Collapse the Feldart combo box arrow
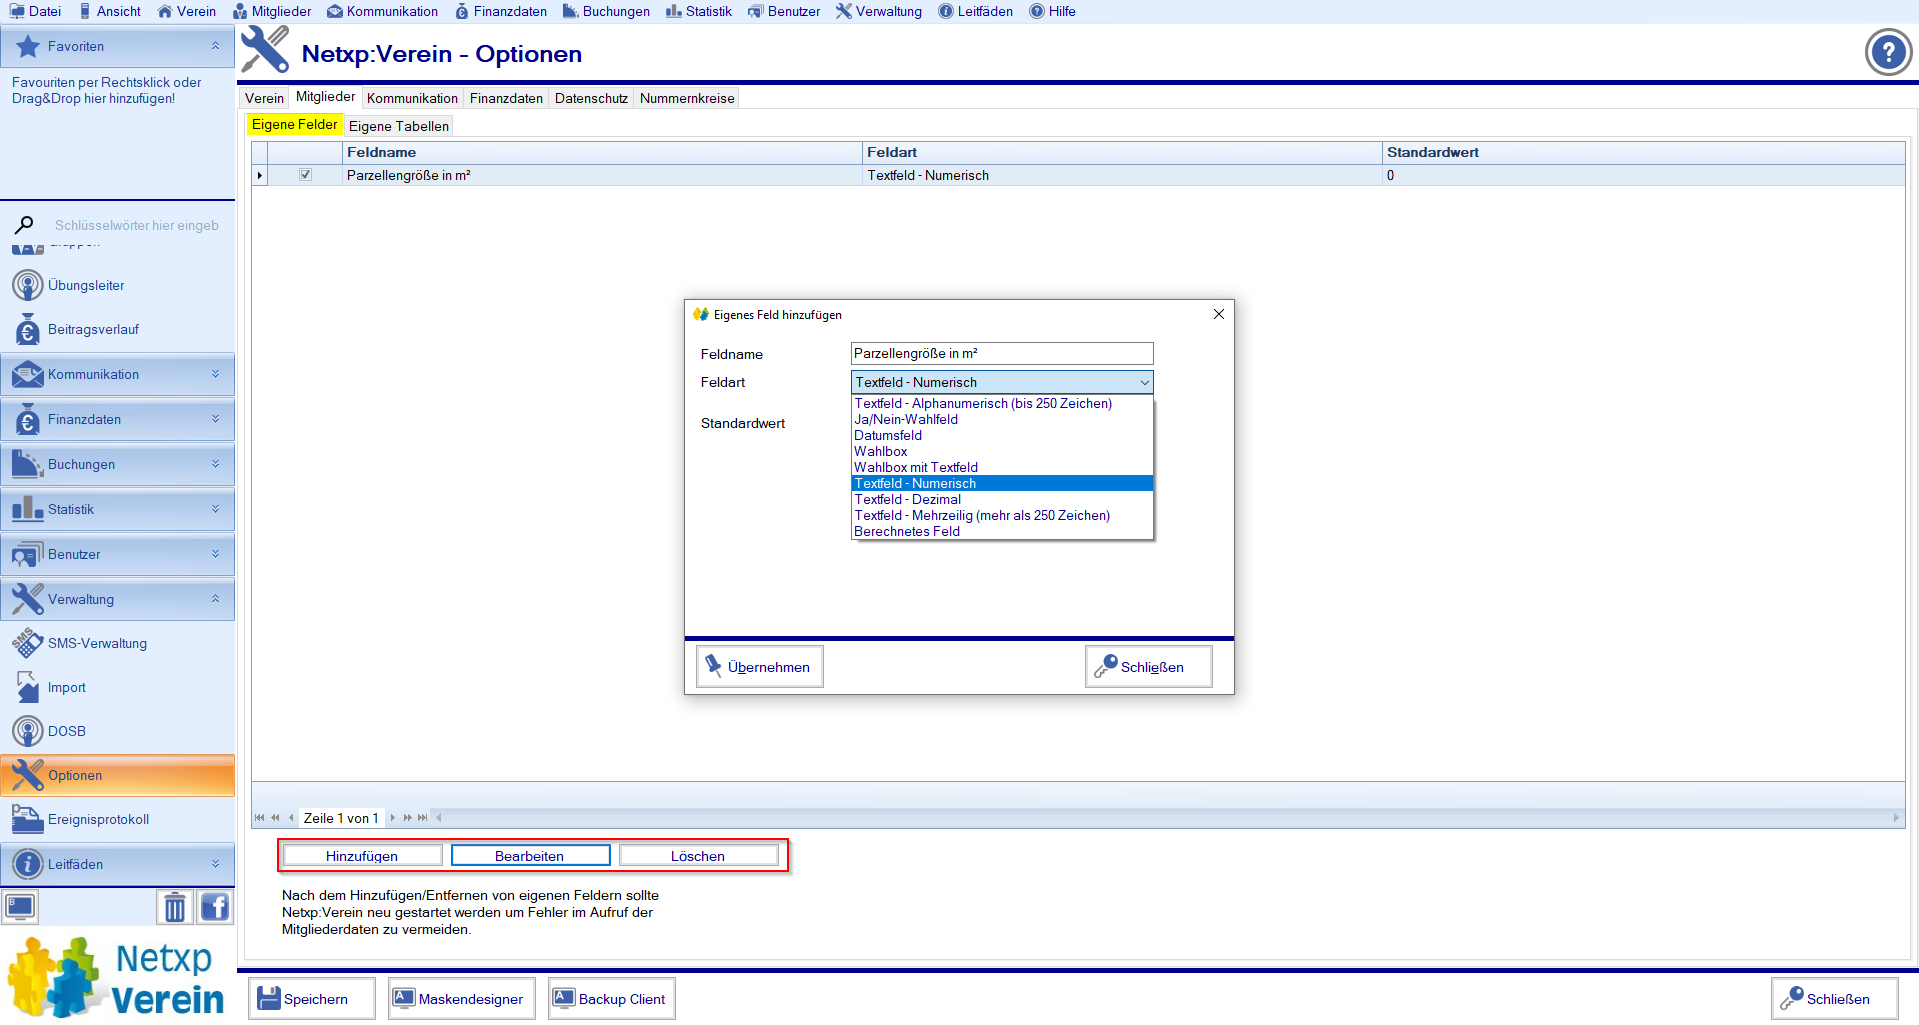This screenshot has height=1025, width=1919. coord(1144,383)
